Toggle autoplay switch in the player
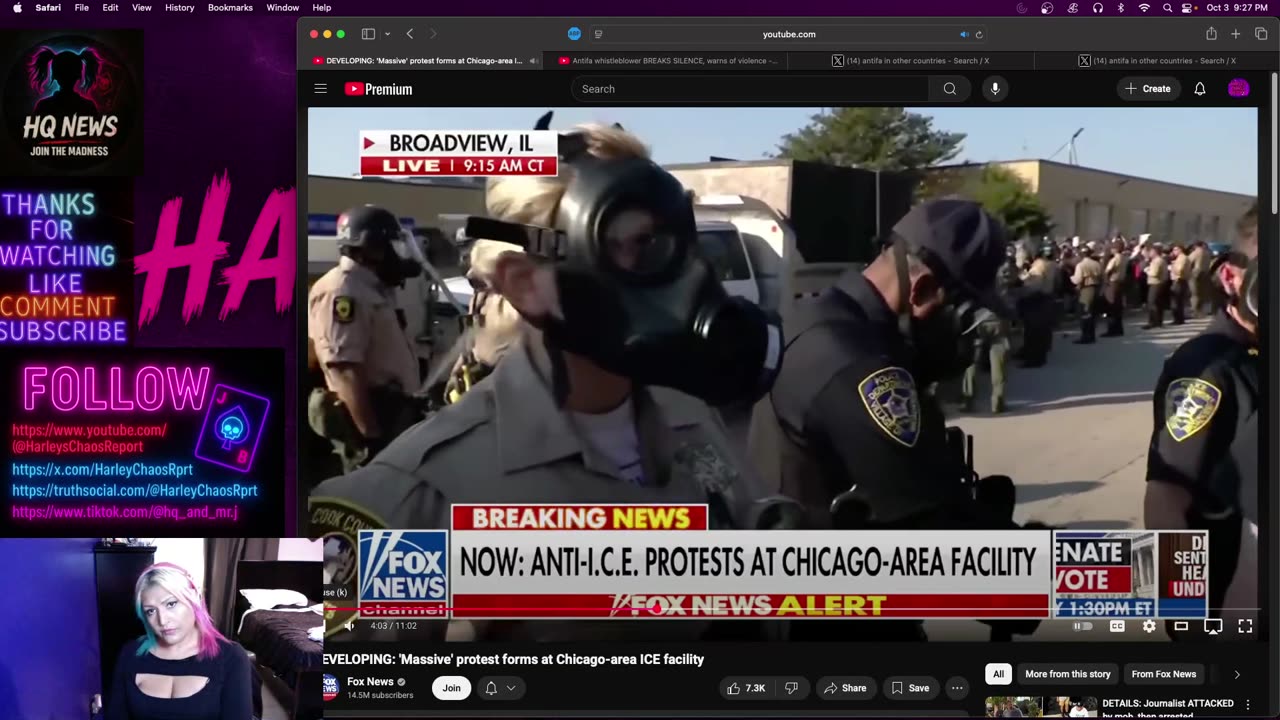1280x720 pixels. 1083,626
